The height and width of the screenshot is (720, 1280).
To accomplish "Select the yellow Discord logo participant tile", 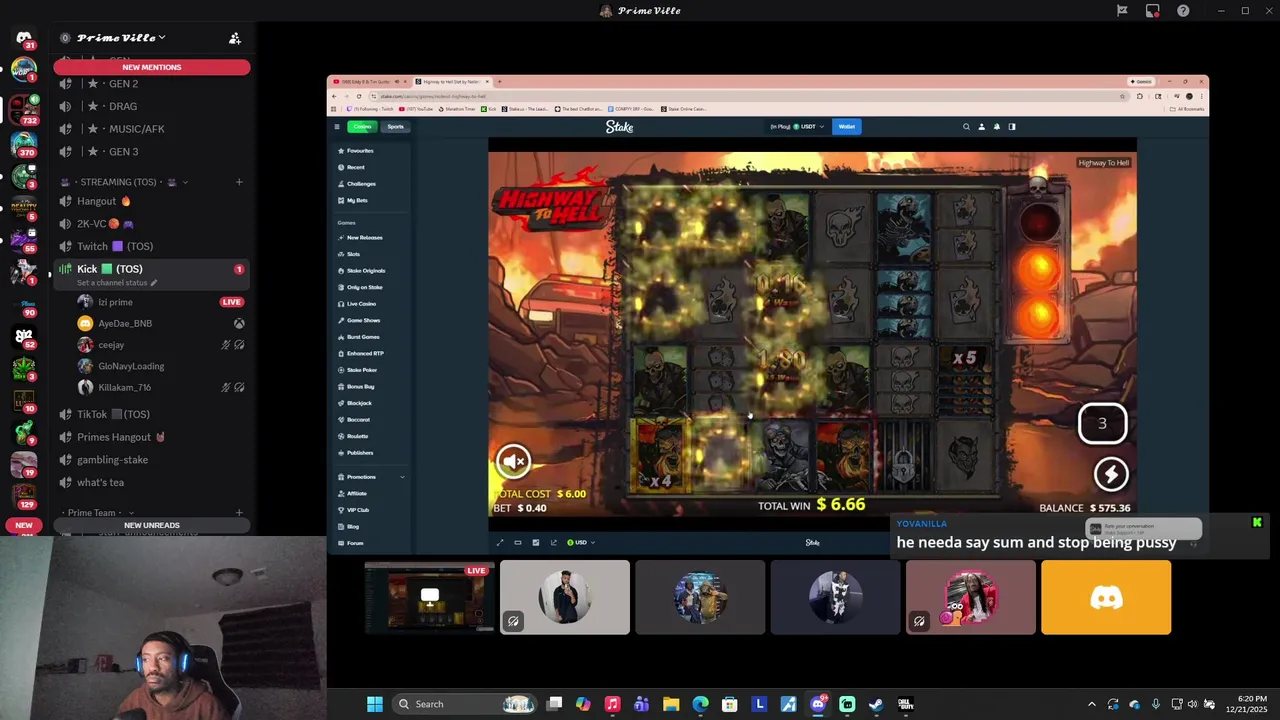I will coord(1106,597).
